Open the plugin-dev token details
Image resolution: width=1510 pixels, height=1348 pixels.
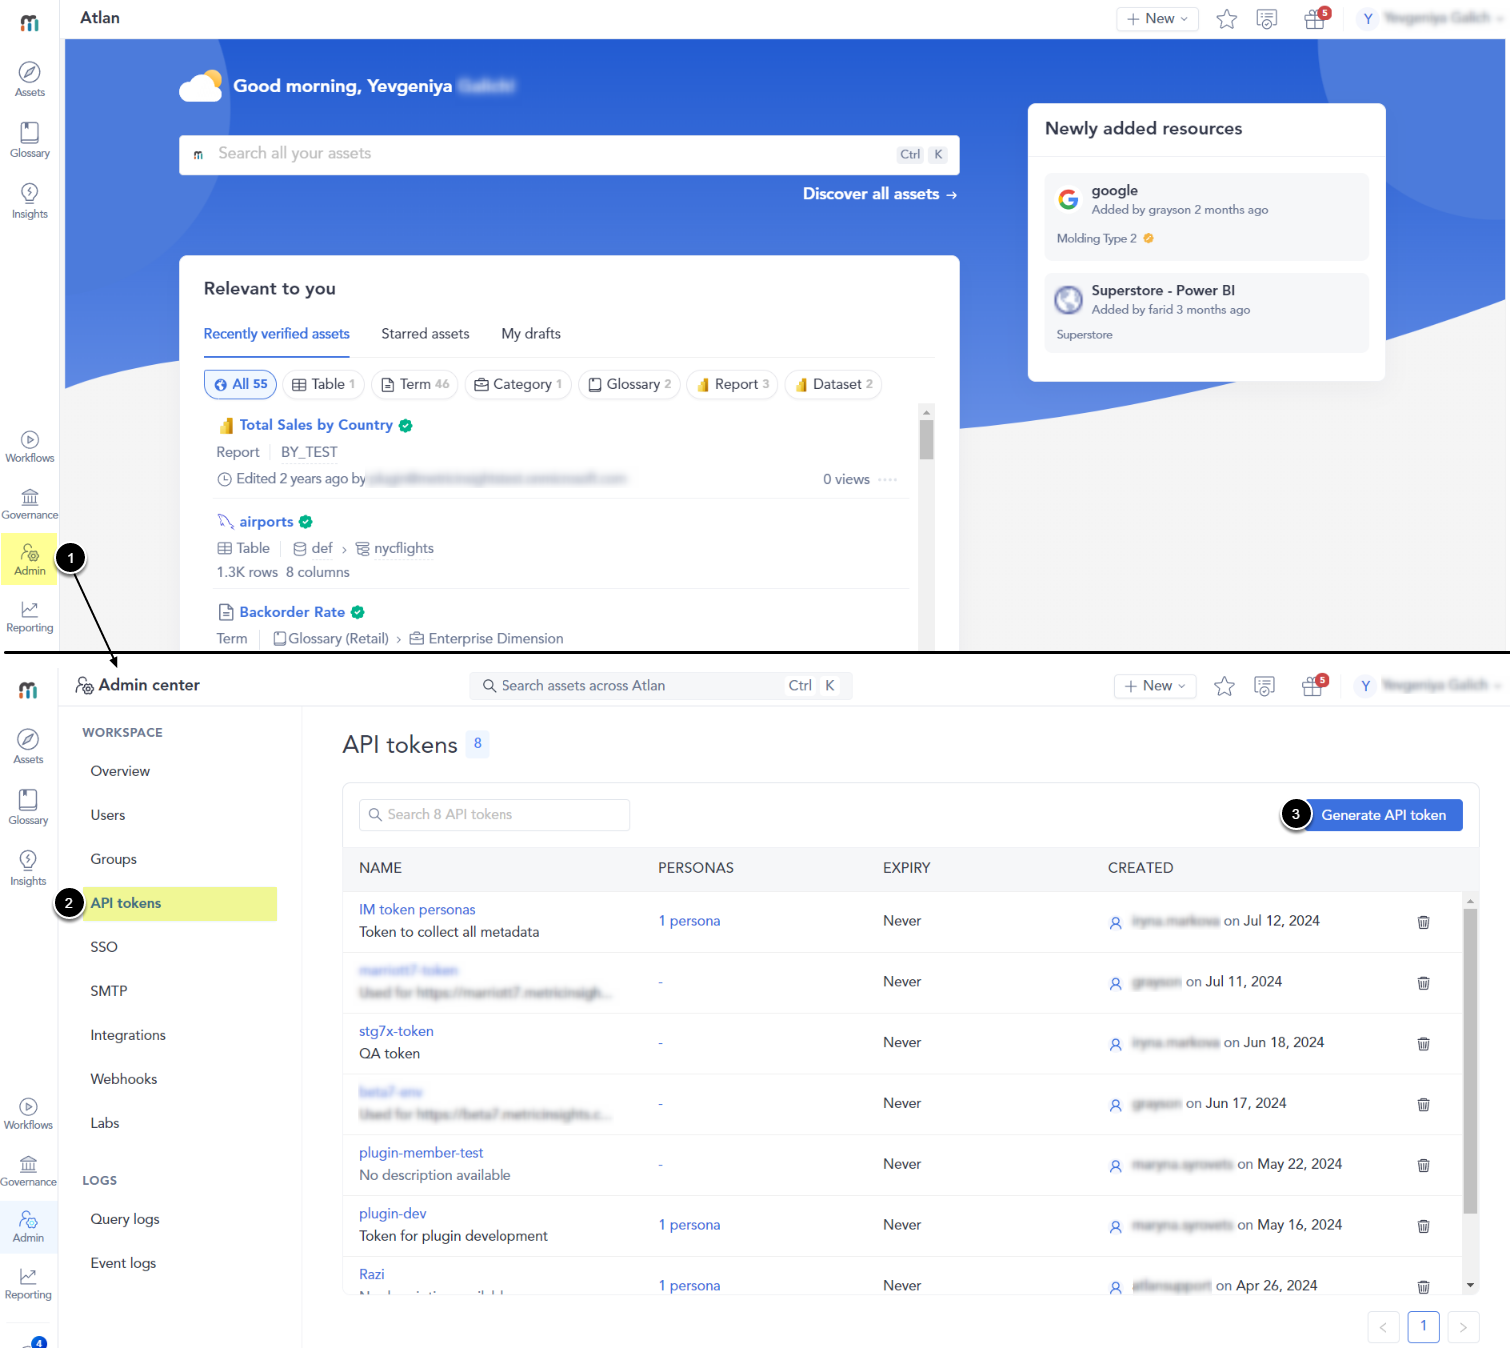393,1214
